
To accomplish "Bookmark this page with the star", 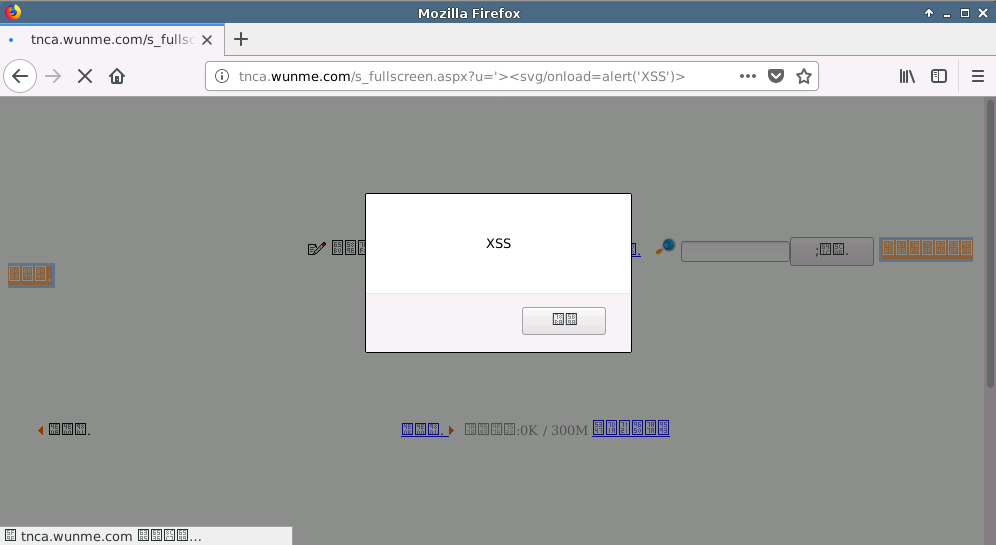I will pyautogui.click(x=804, y=76).
